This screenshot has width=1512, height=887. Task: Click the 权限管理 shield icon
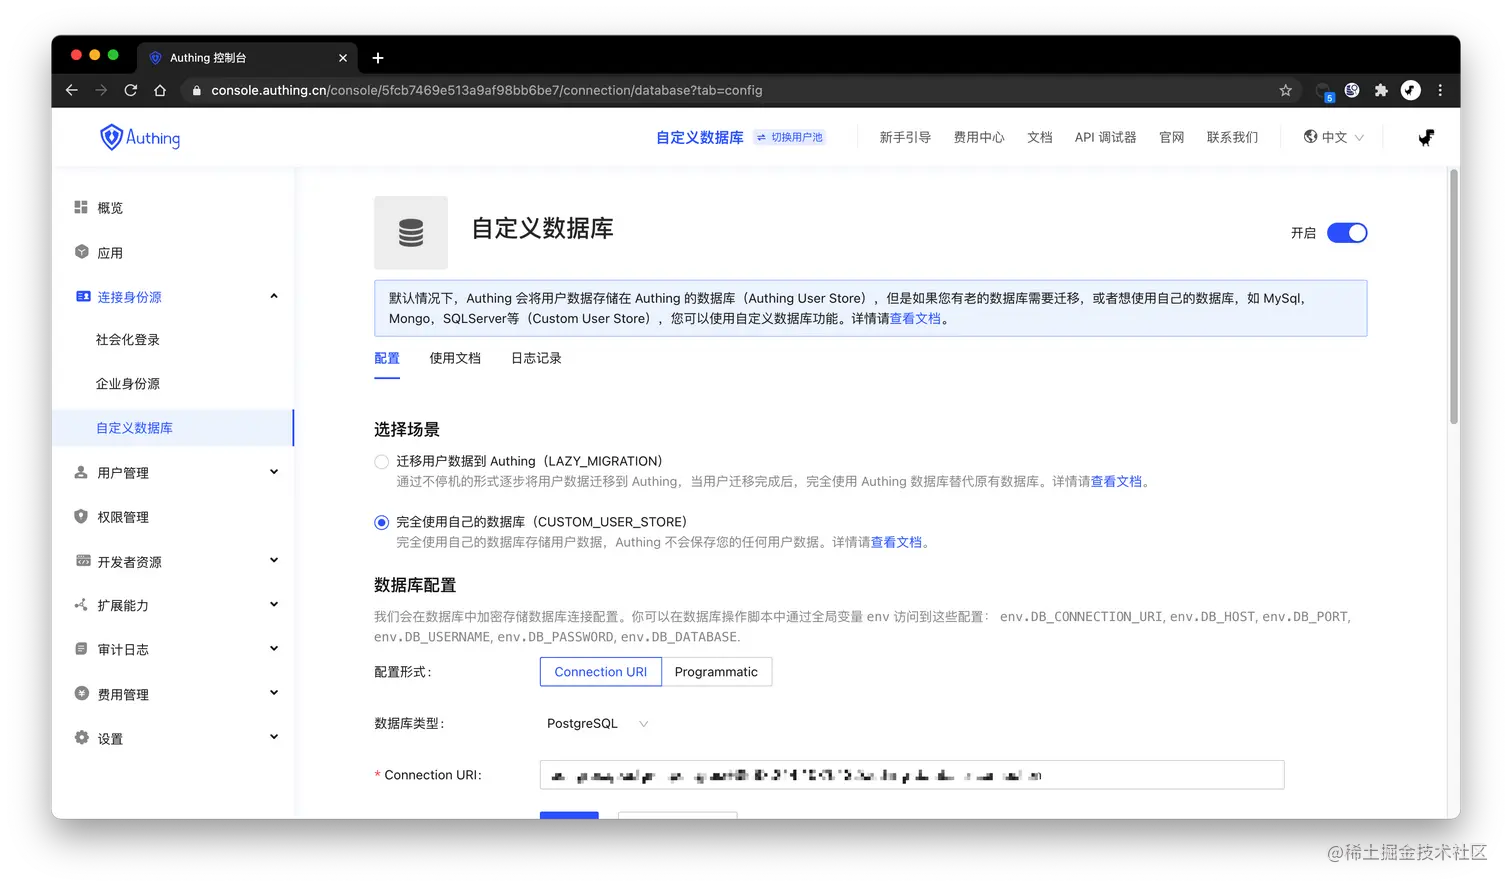[81, 516]
